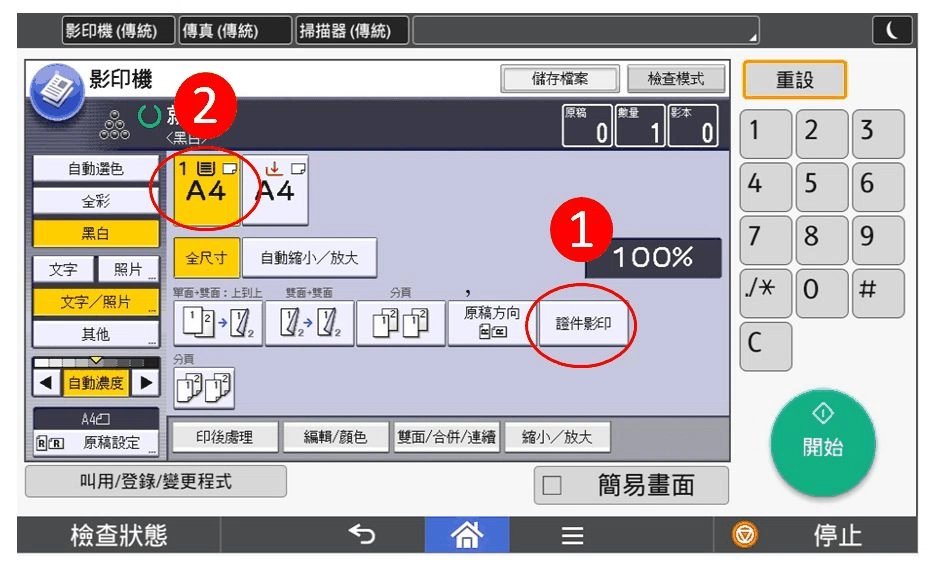
Task: Tap keypad number 8
Action: [822, 239]
